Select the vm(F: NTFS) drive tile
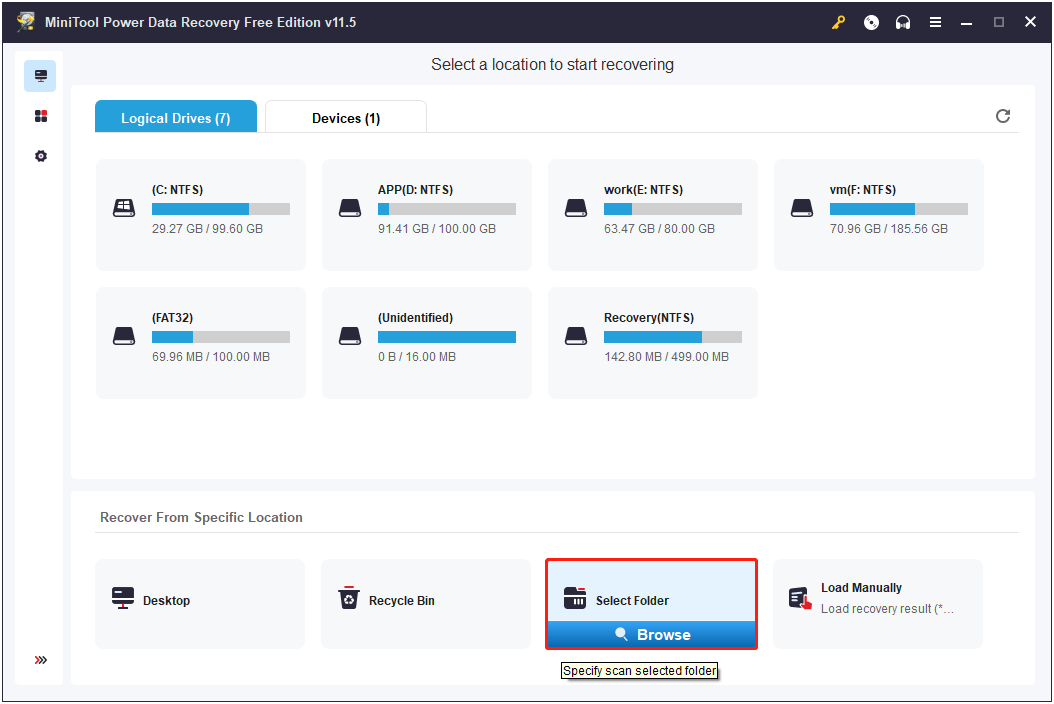 879,214
